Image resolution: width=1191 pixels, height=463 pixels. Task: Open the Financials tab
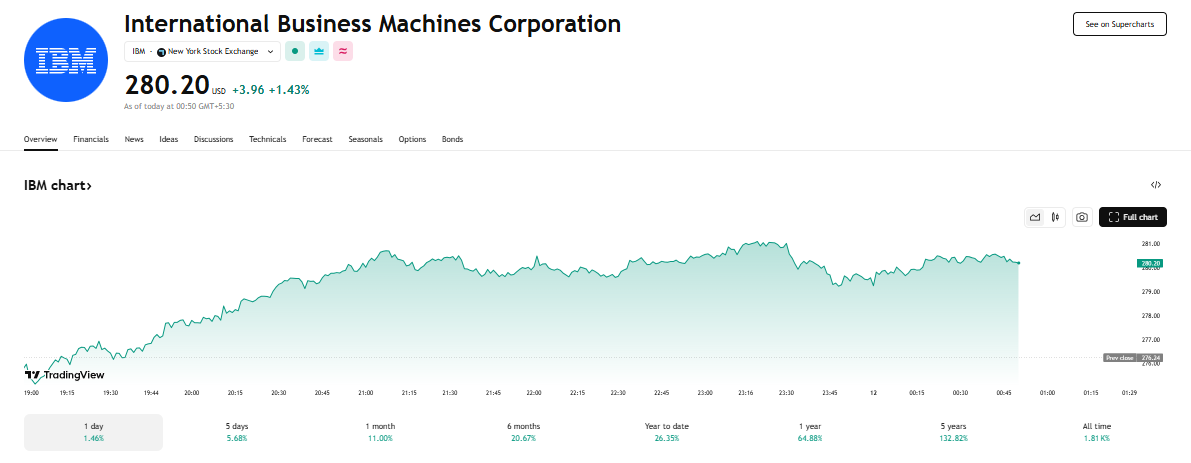coord(91,140)
